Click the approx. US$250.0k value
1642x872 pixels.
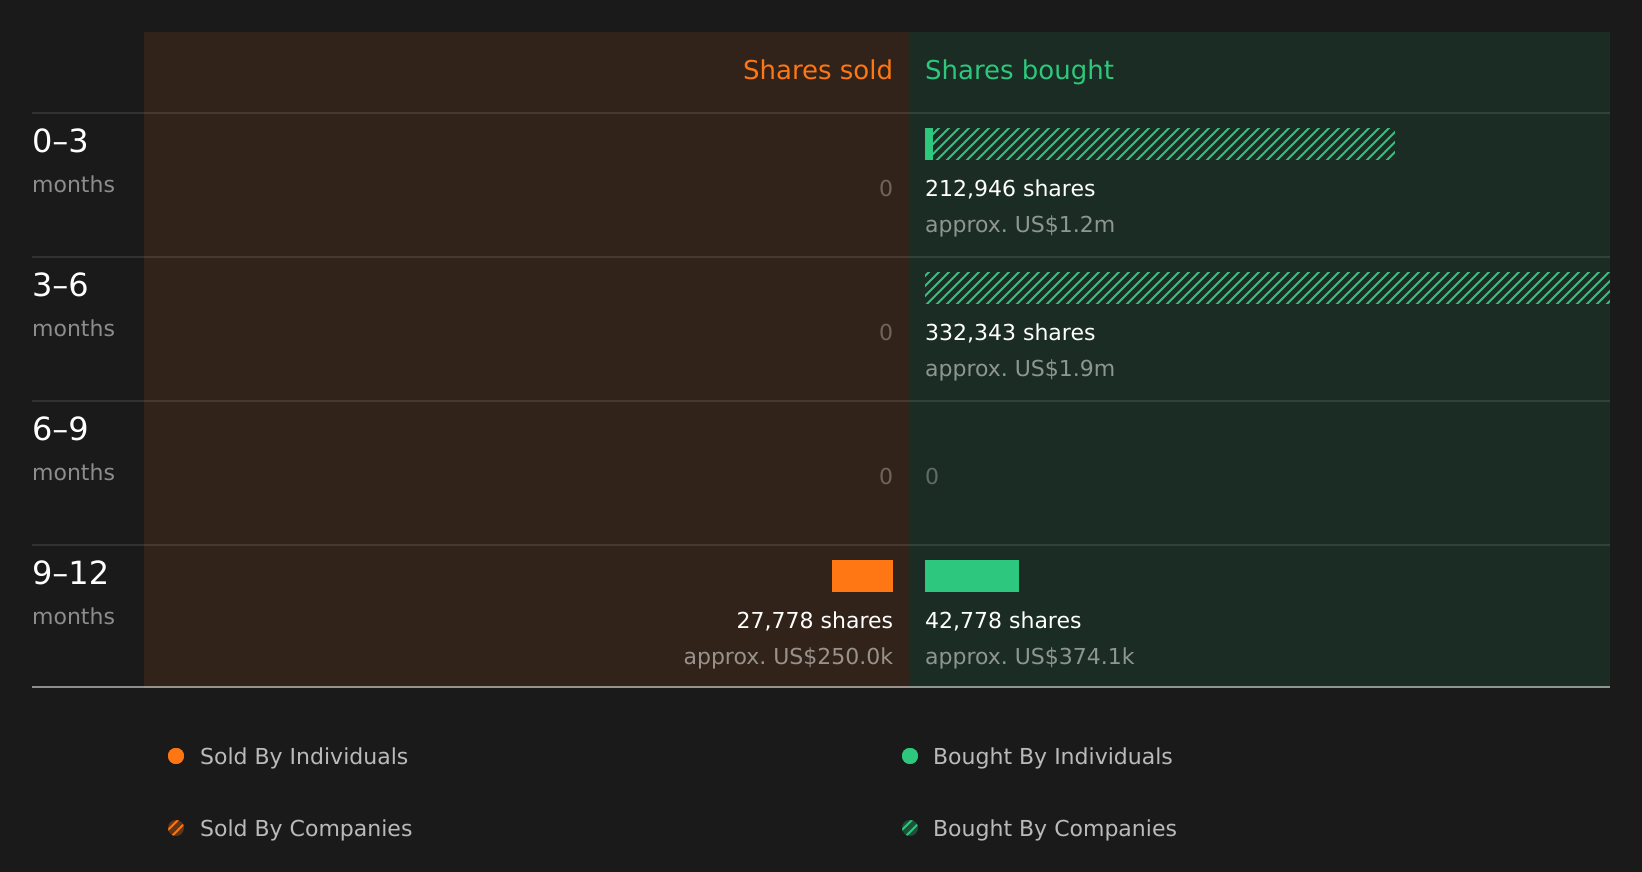[788, 656]
